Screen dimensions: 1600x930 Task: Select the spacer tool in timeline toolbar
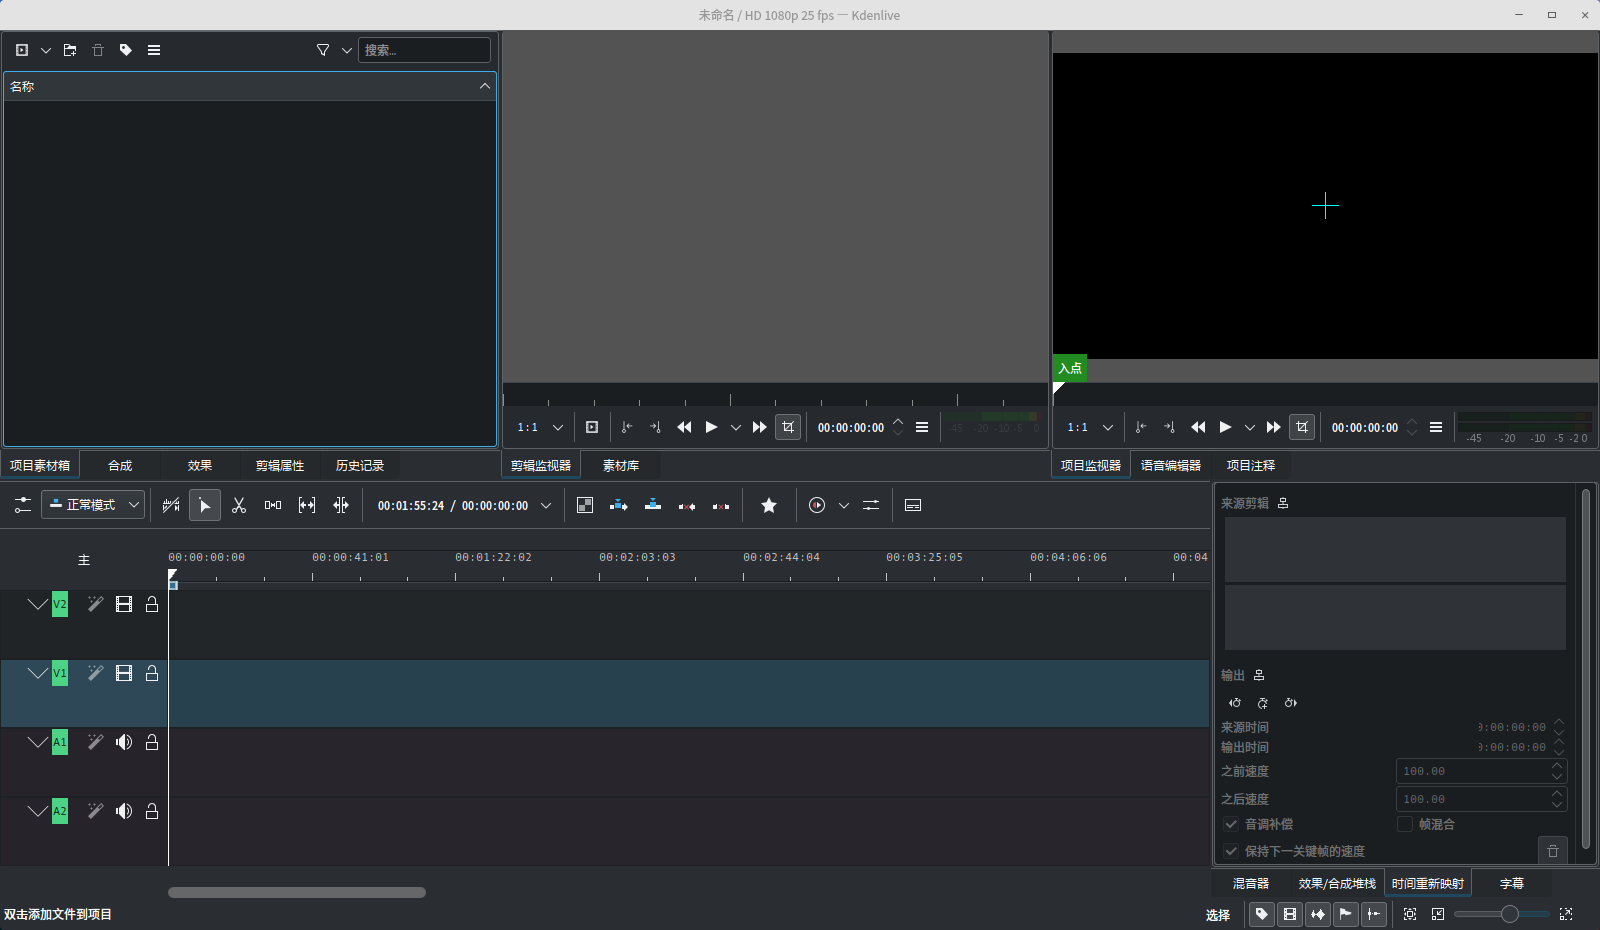point(273,505)
